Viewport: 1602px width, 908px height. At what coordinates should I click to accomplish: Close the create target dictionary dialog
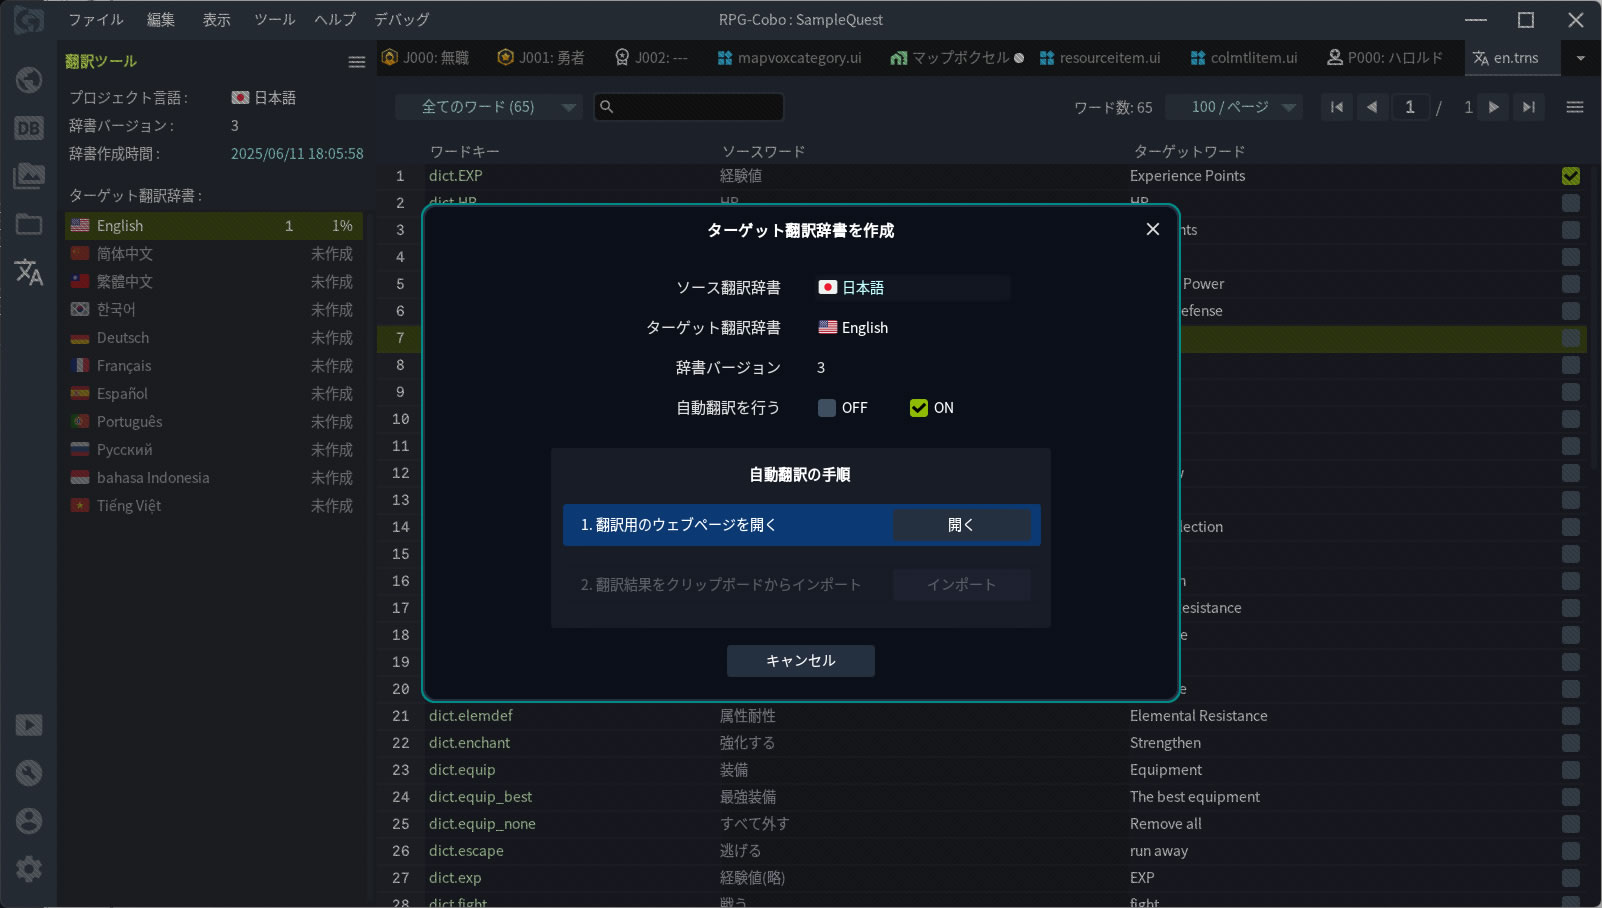[x=1152, y=229]
